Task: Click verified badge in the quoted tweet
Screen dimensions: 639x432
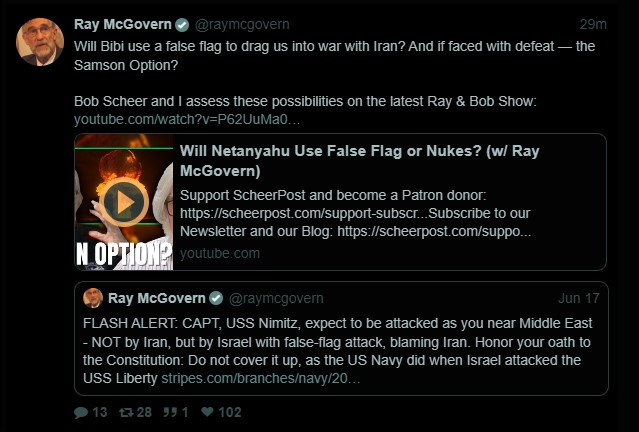Action: 216,298
